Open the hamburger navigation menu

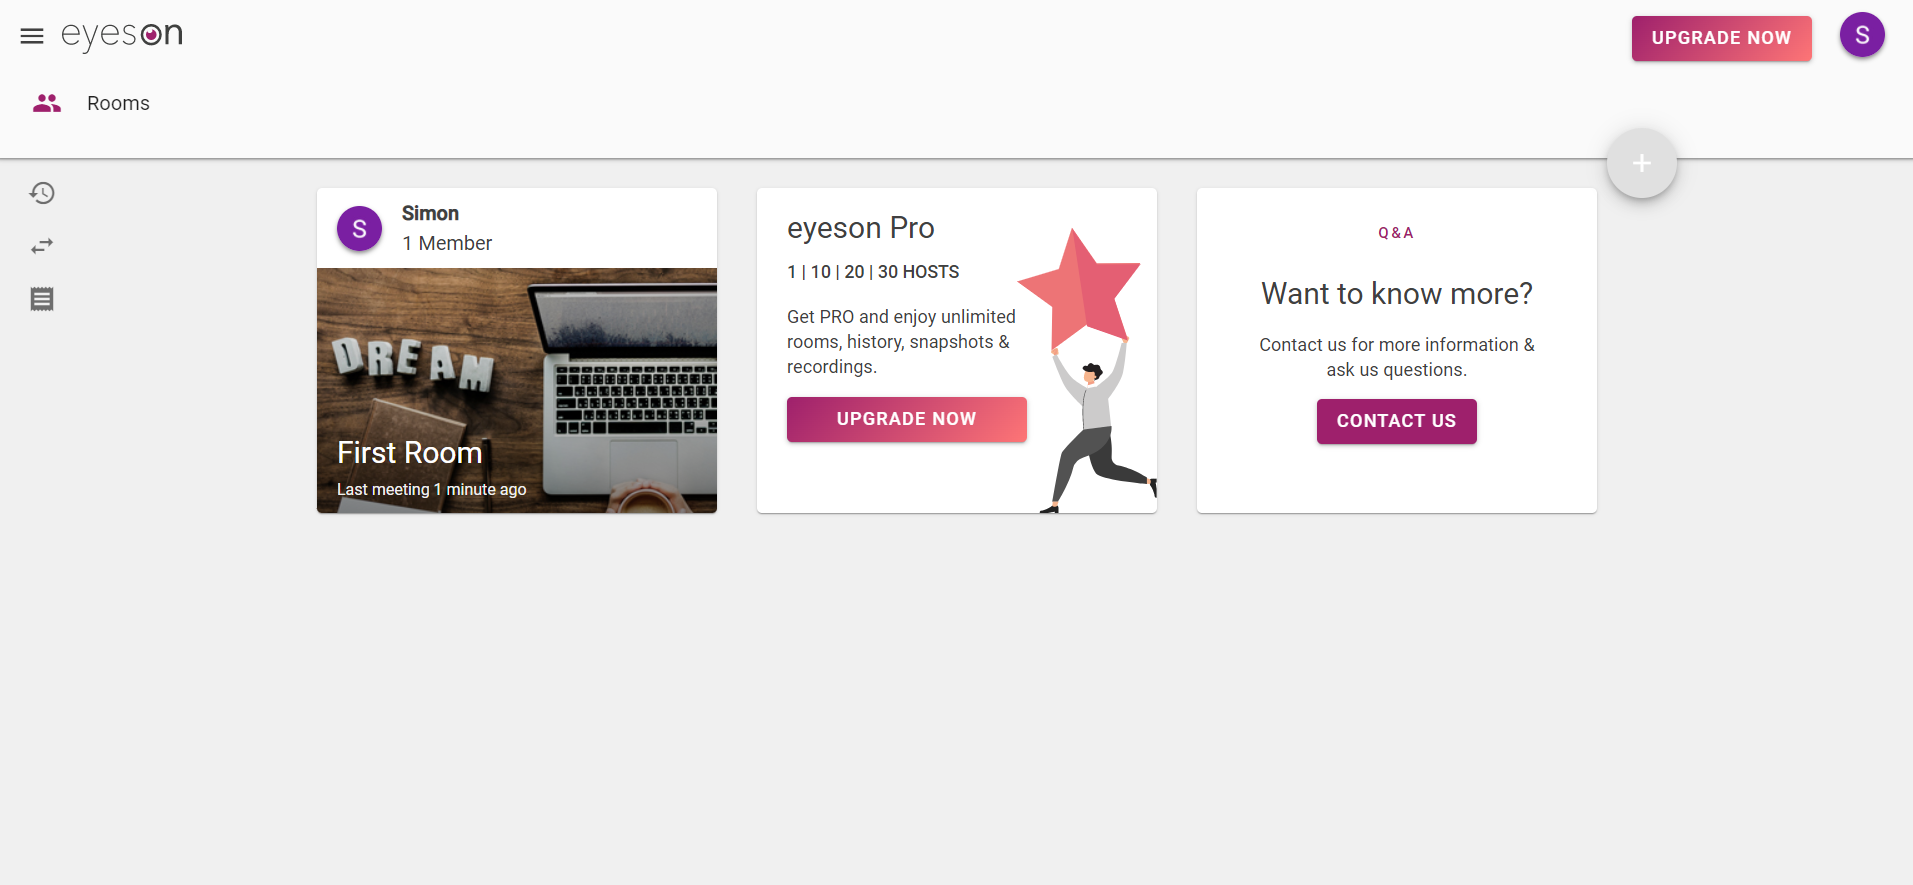(32, 36)
